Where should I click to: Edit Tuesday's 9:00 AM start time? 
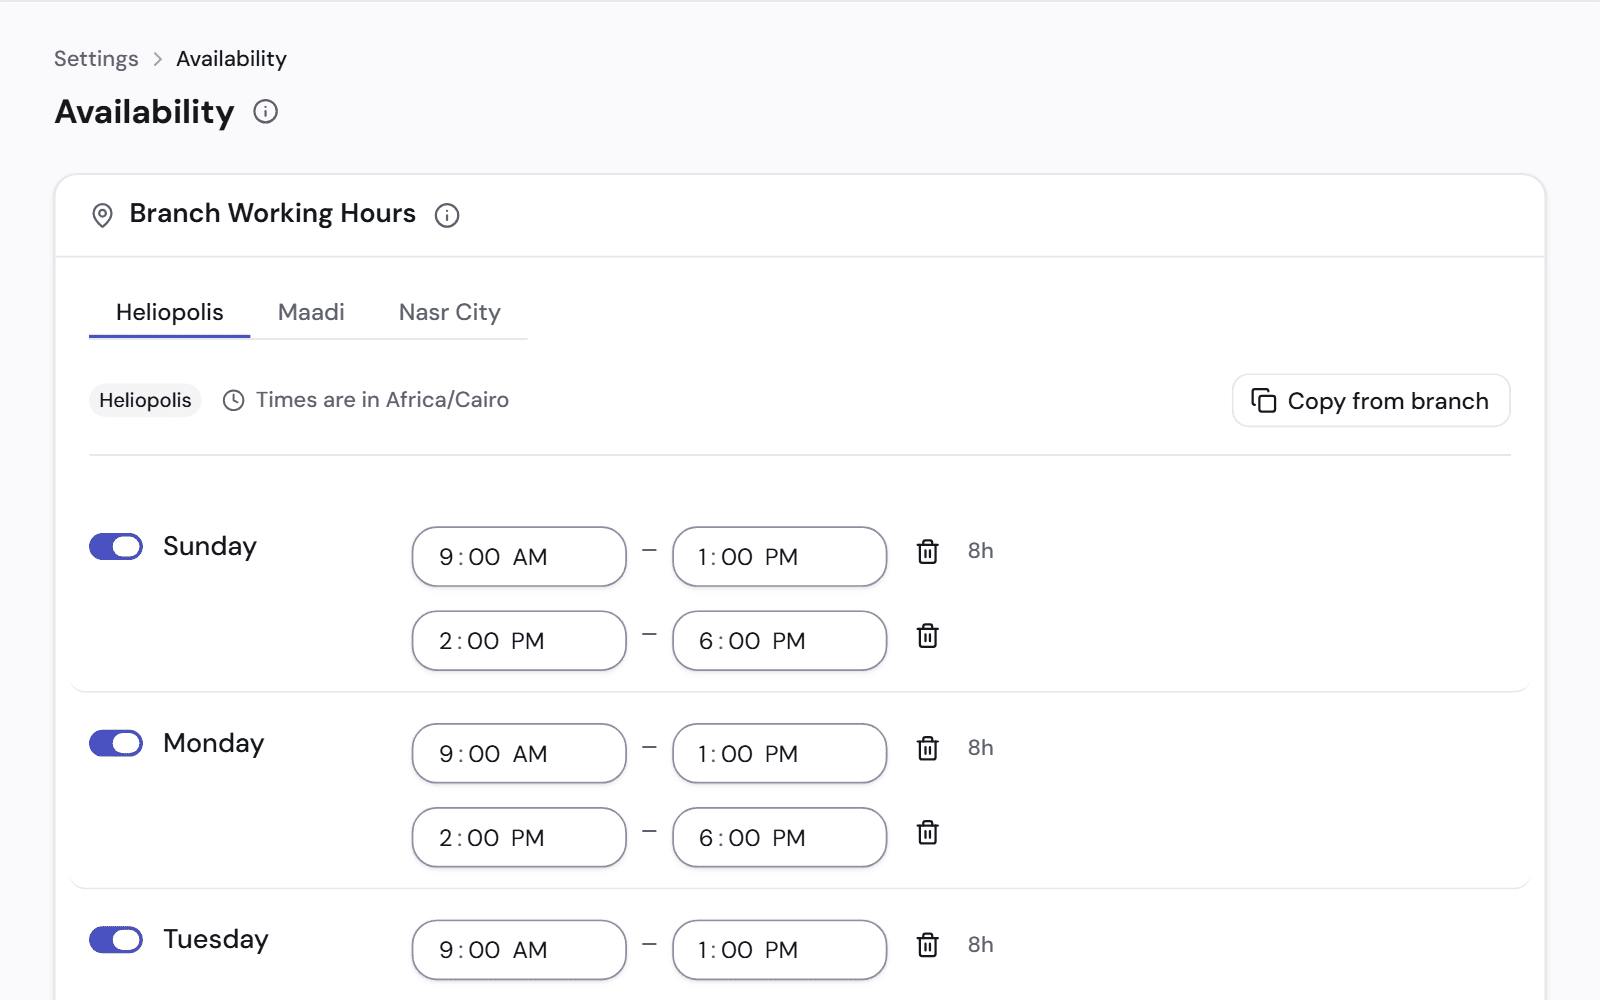click(519, 950)
